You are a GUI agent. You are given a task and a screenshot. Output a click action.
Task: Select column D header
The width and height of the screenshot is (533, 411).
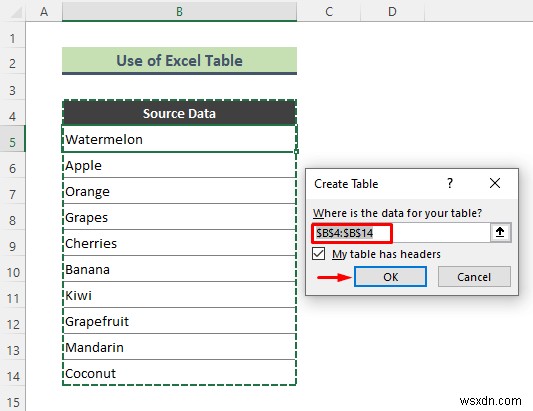point(392,12)
